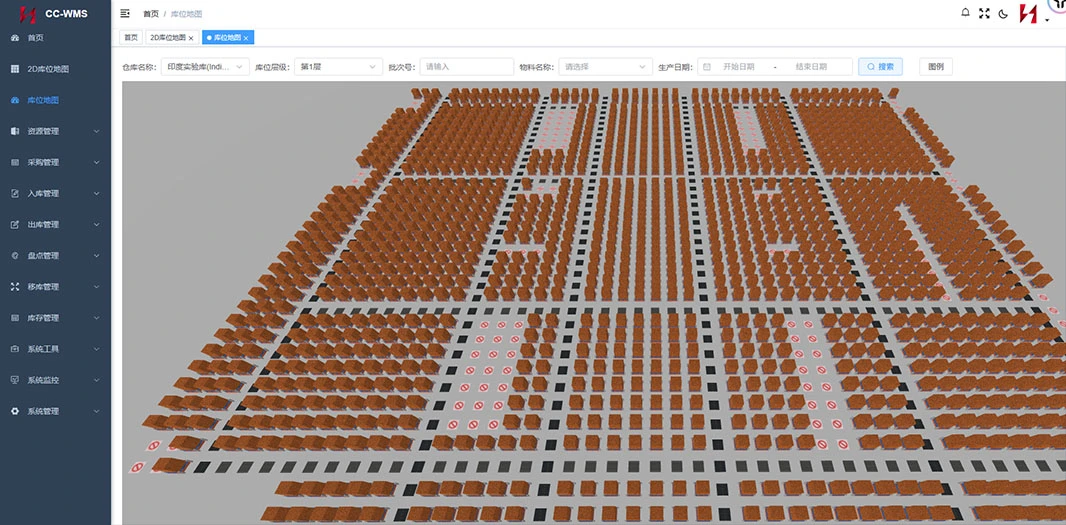Focus the 批次号 input field
This screenshot has height=525, width=1066.
click(x=466, y=67)
